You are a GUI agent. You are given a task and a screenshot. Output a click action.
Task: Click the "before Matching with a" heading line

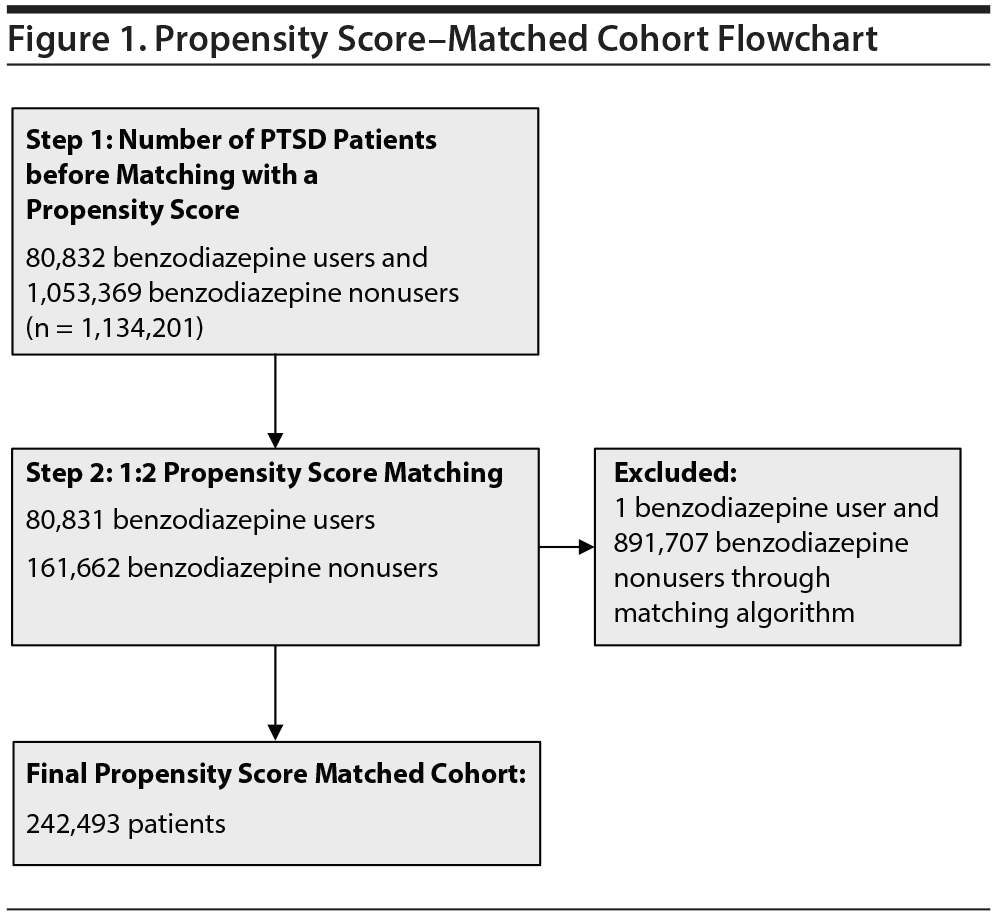(x=172, y=175)
